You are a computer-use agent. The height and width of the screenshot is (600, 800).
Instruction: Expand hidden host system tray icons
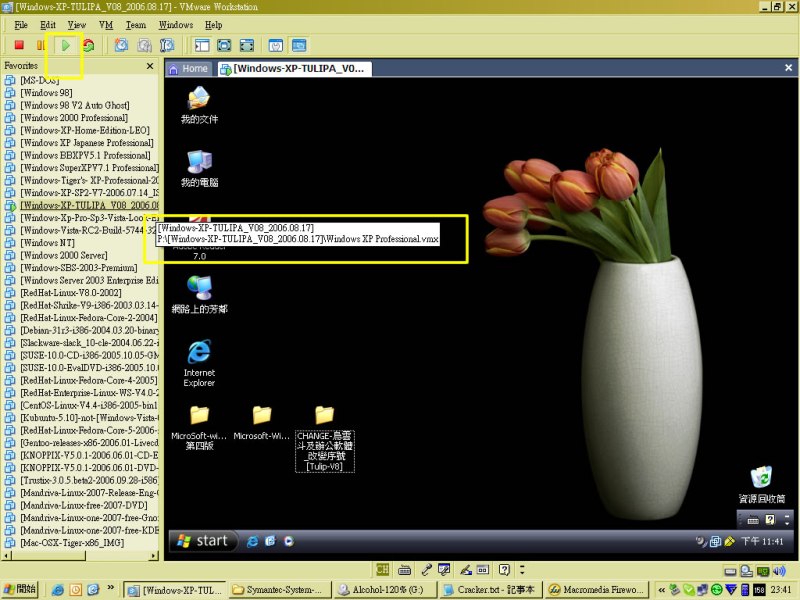coord(661,590)
